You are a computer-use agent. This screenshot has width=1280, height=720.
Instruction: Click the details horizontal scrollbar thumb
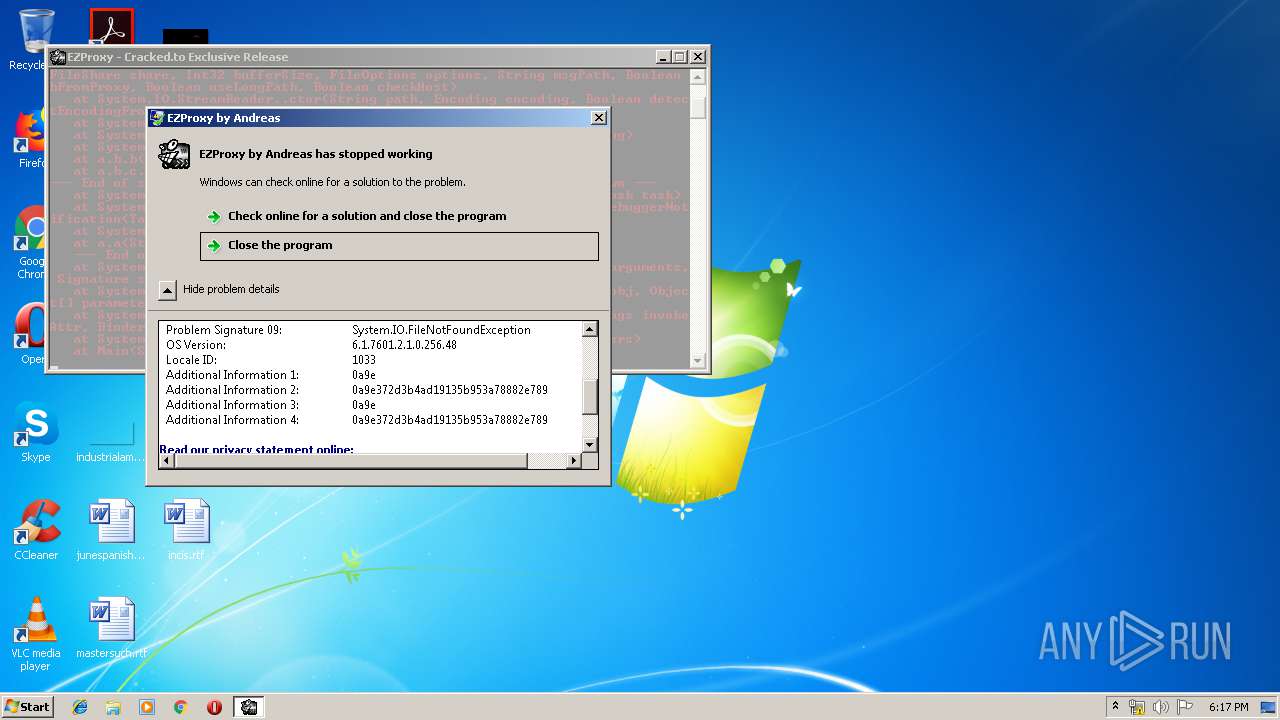coord(350,460)
